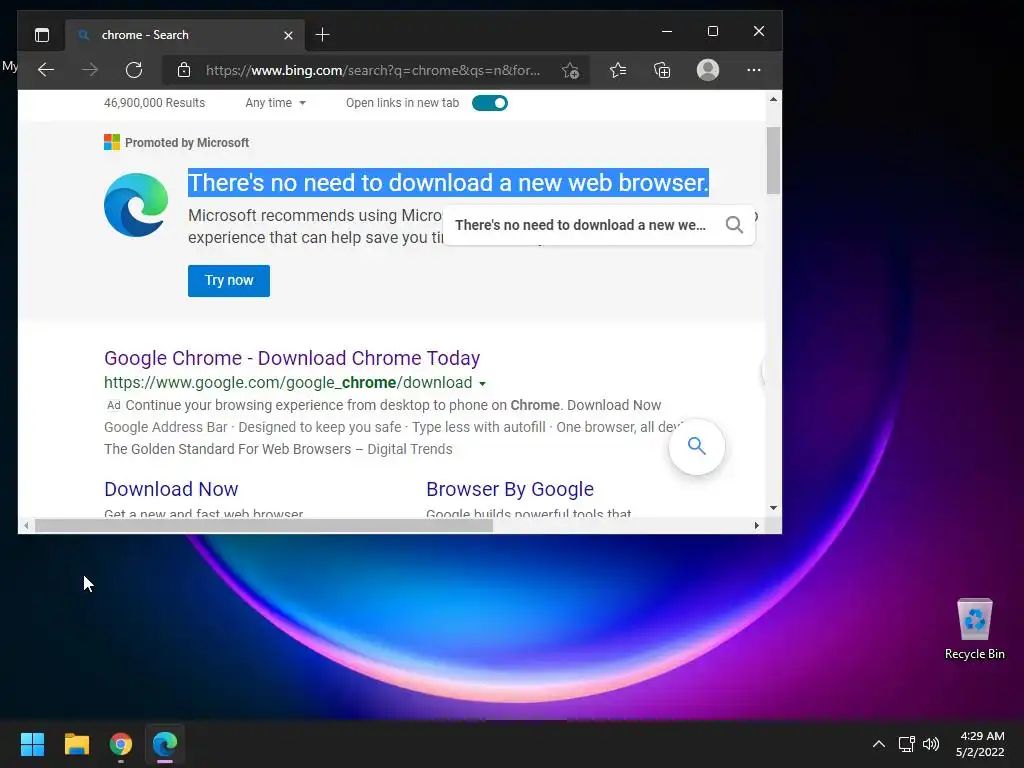This screenshot has height=768, width=1024.
Task: Click the horizontal scrollbar left arrow
Action: coord(26,526)
